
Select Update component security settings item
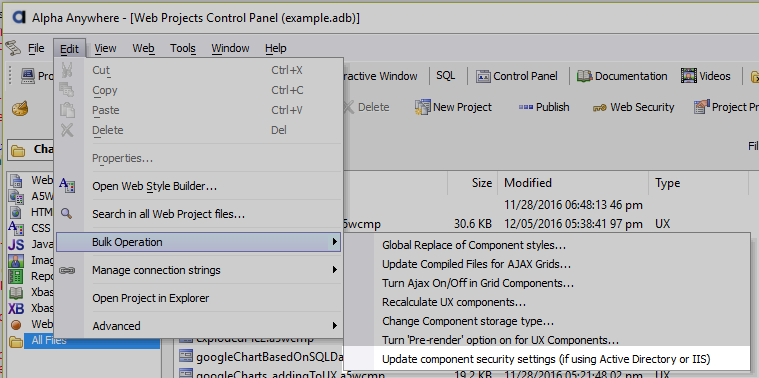[x=547, y=359]
